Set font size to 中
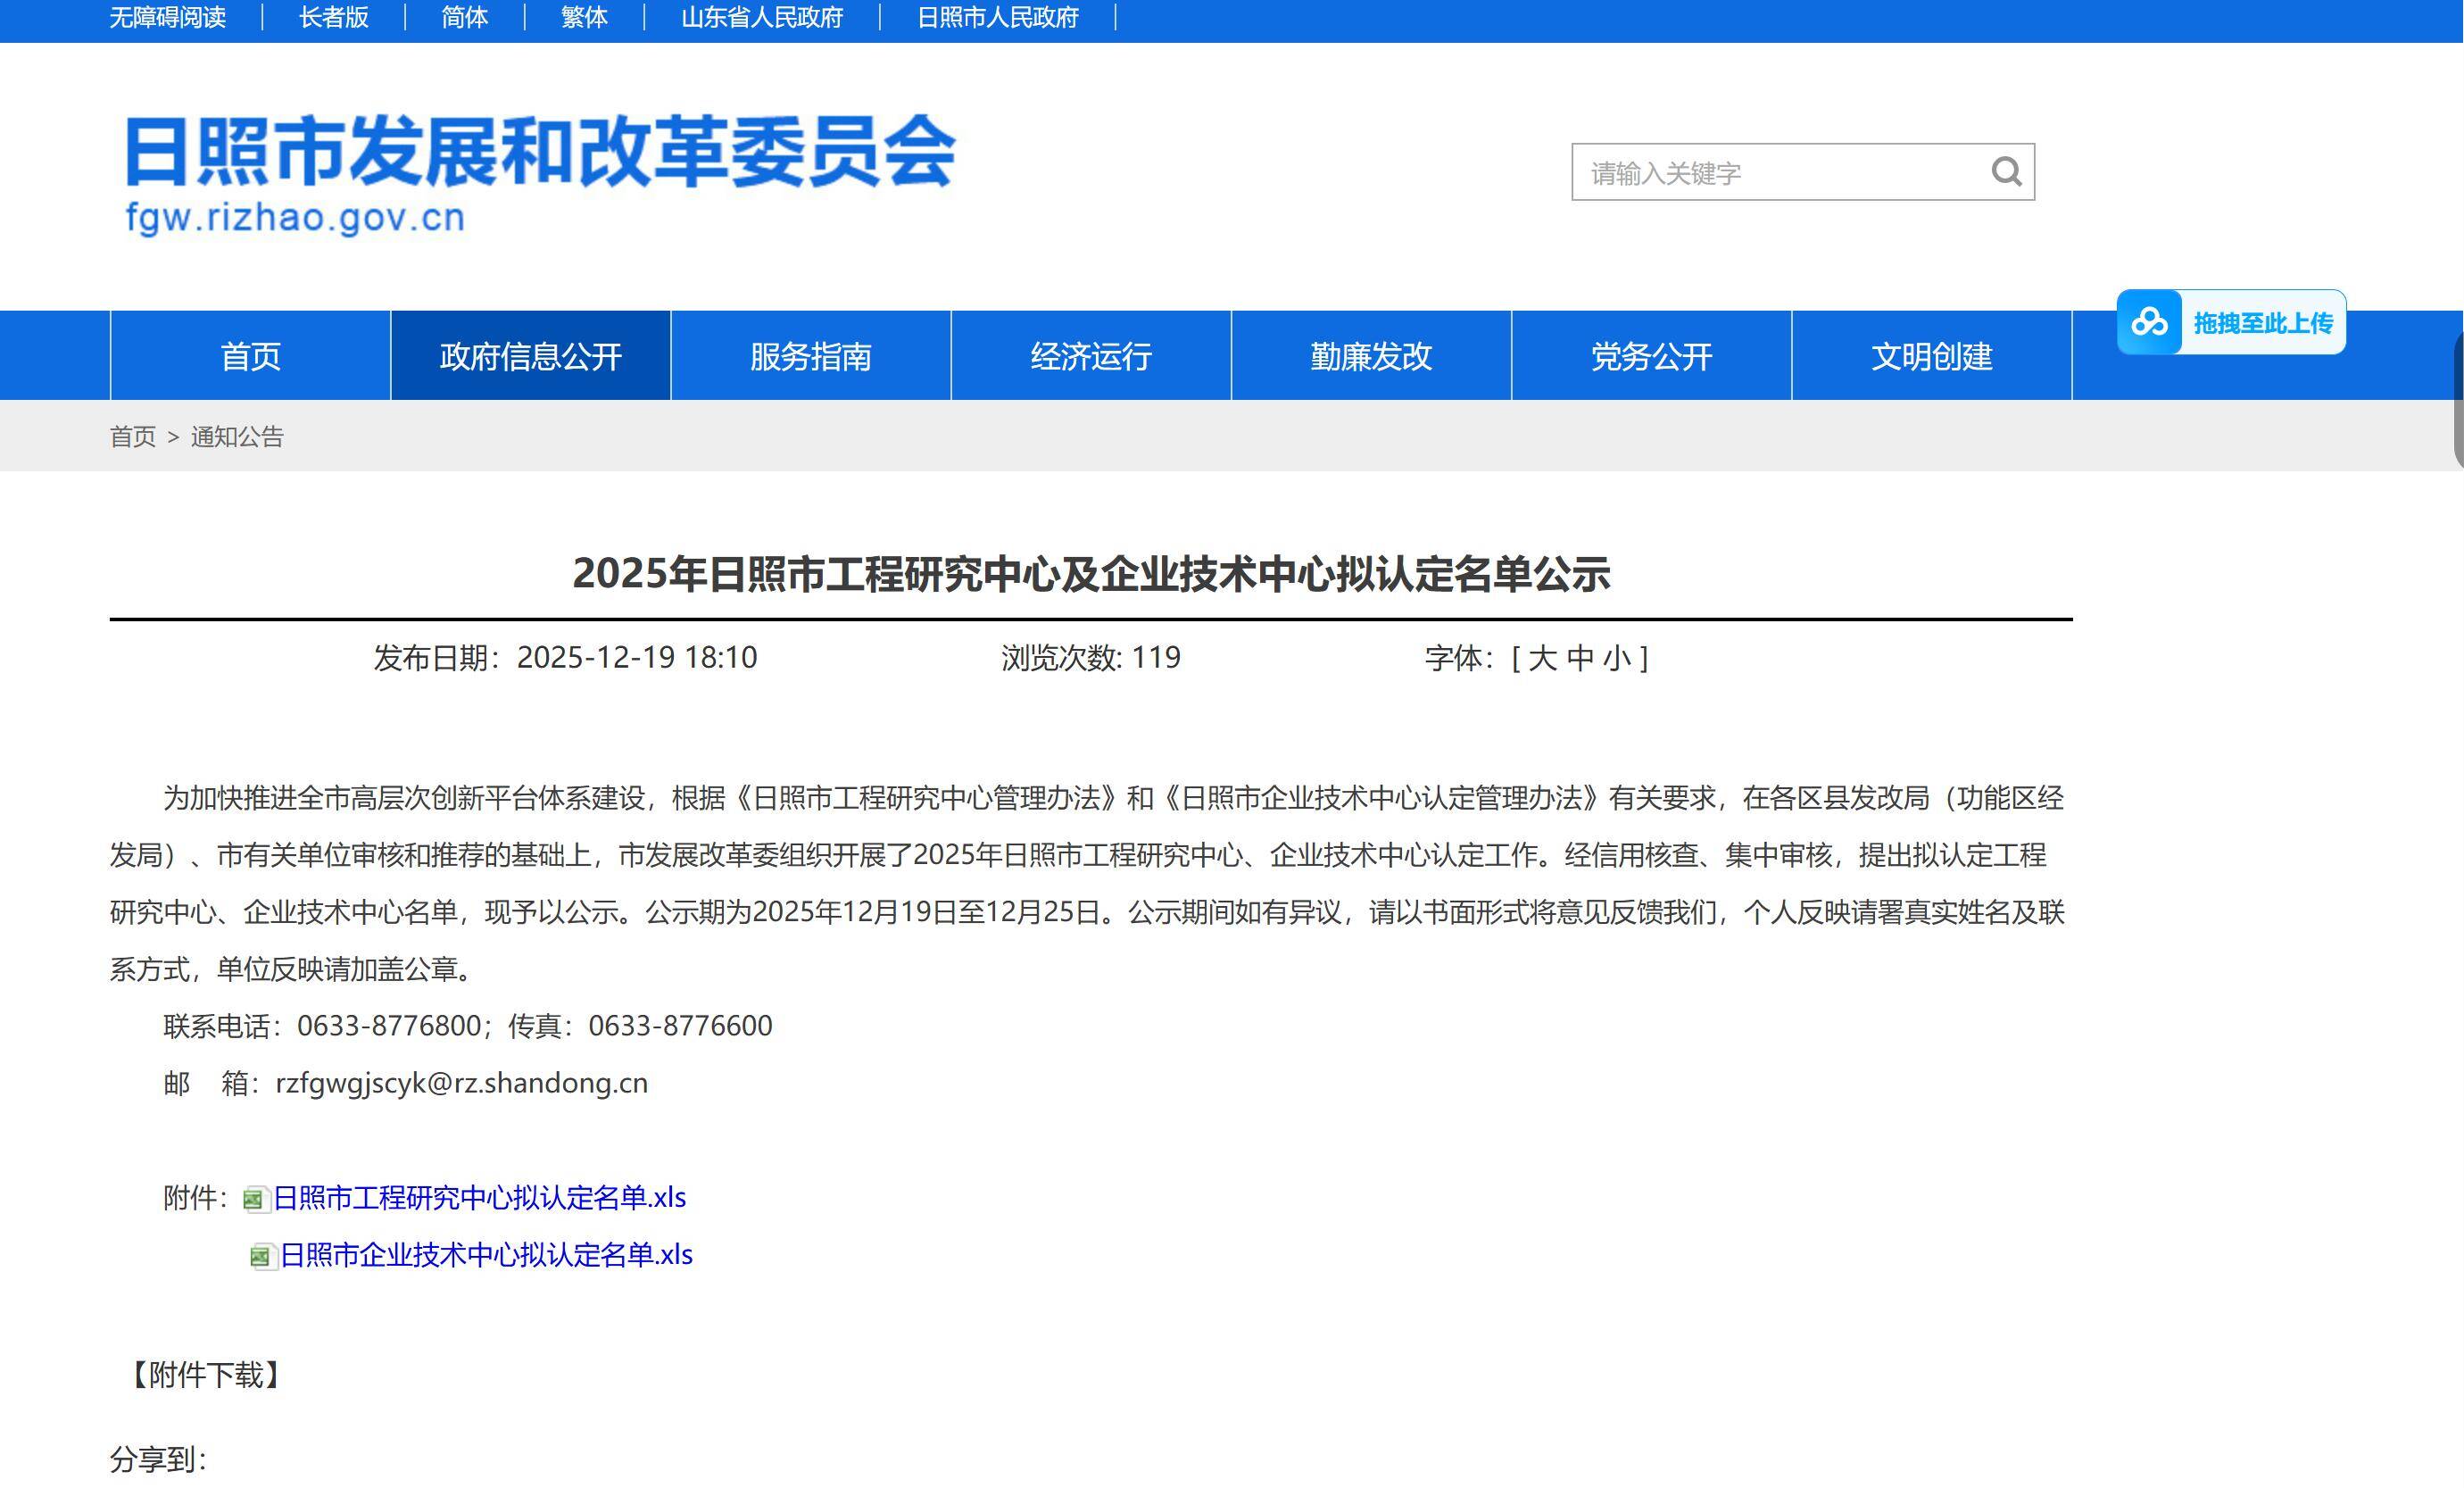 point(1580,658)
